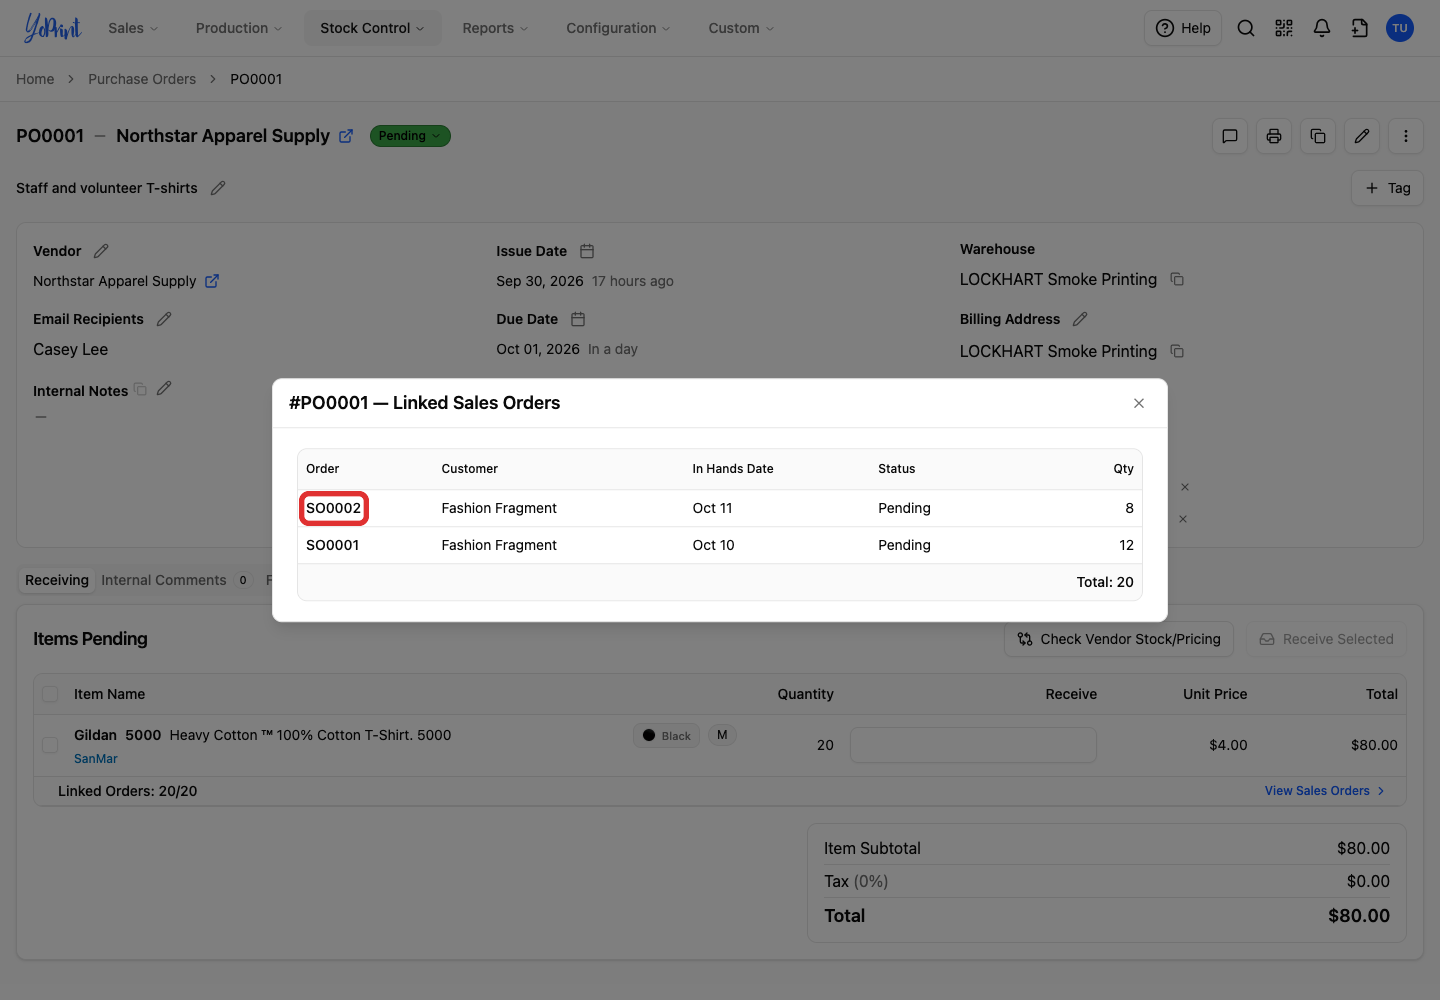Expand the Stock Control menu

pyautogui.click(x=372, y=28)
